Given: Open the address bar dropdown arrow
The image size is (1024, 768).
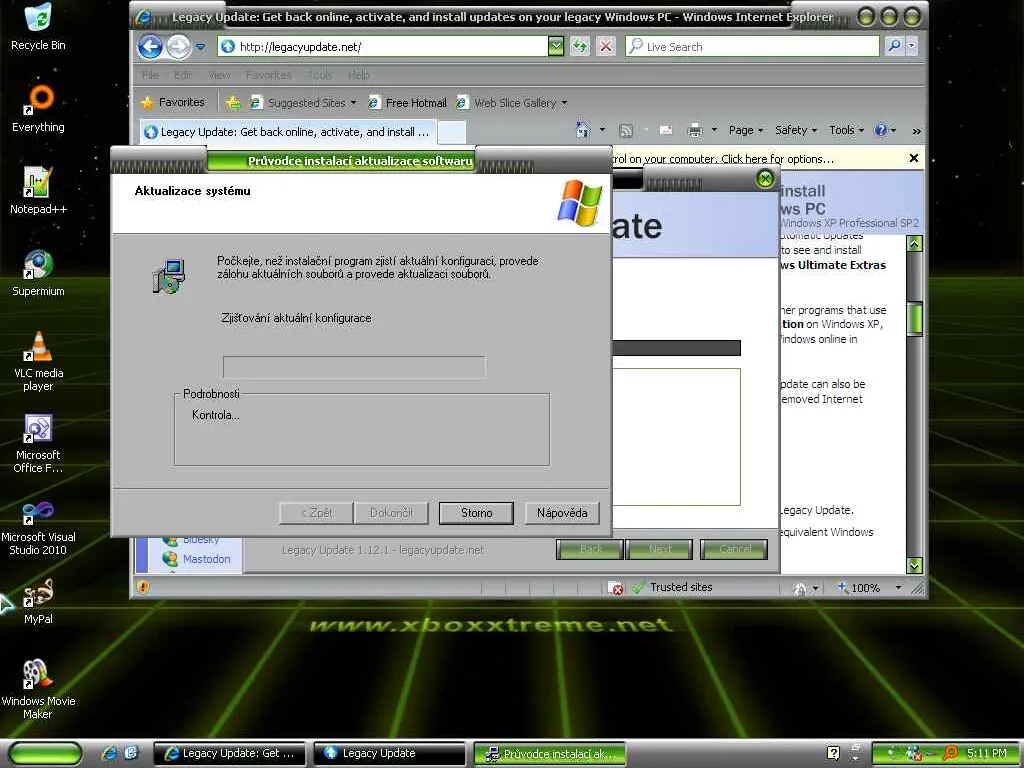Looking at the screenshot, I should (556, 46).
